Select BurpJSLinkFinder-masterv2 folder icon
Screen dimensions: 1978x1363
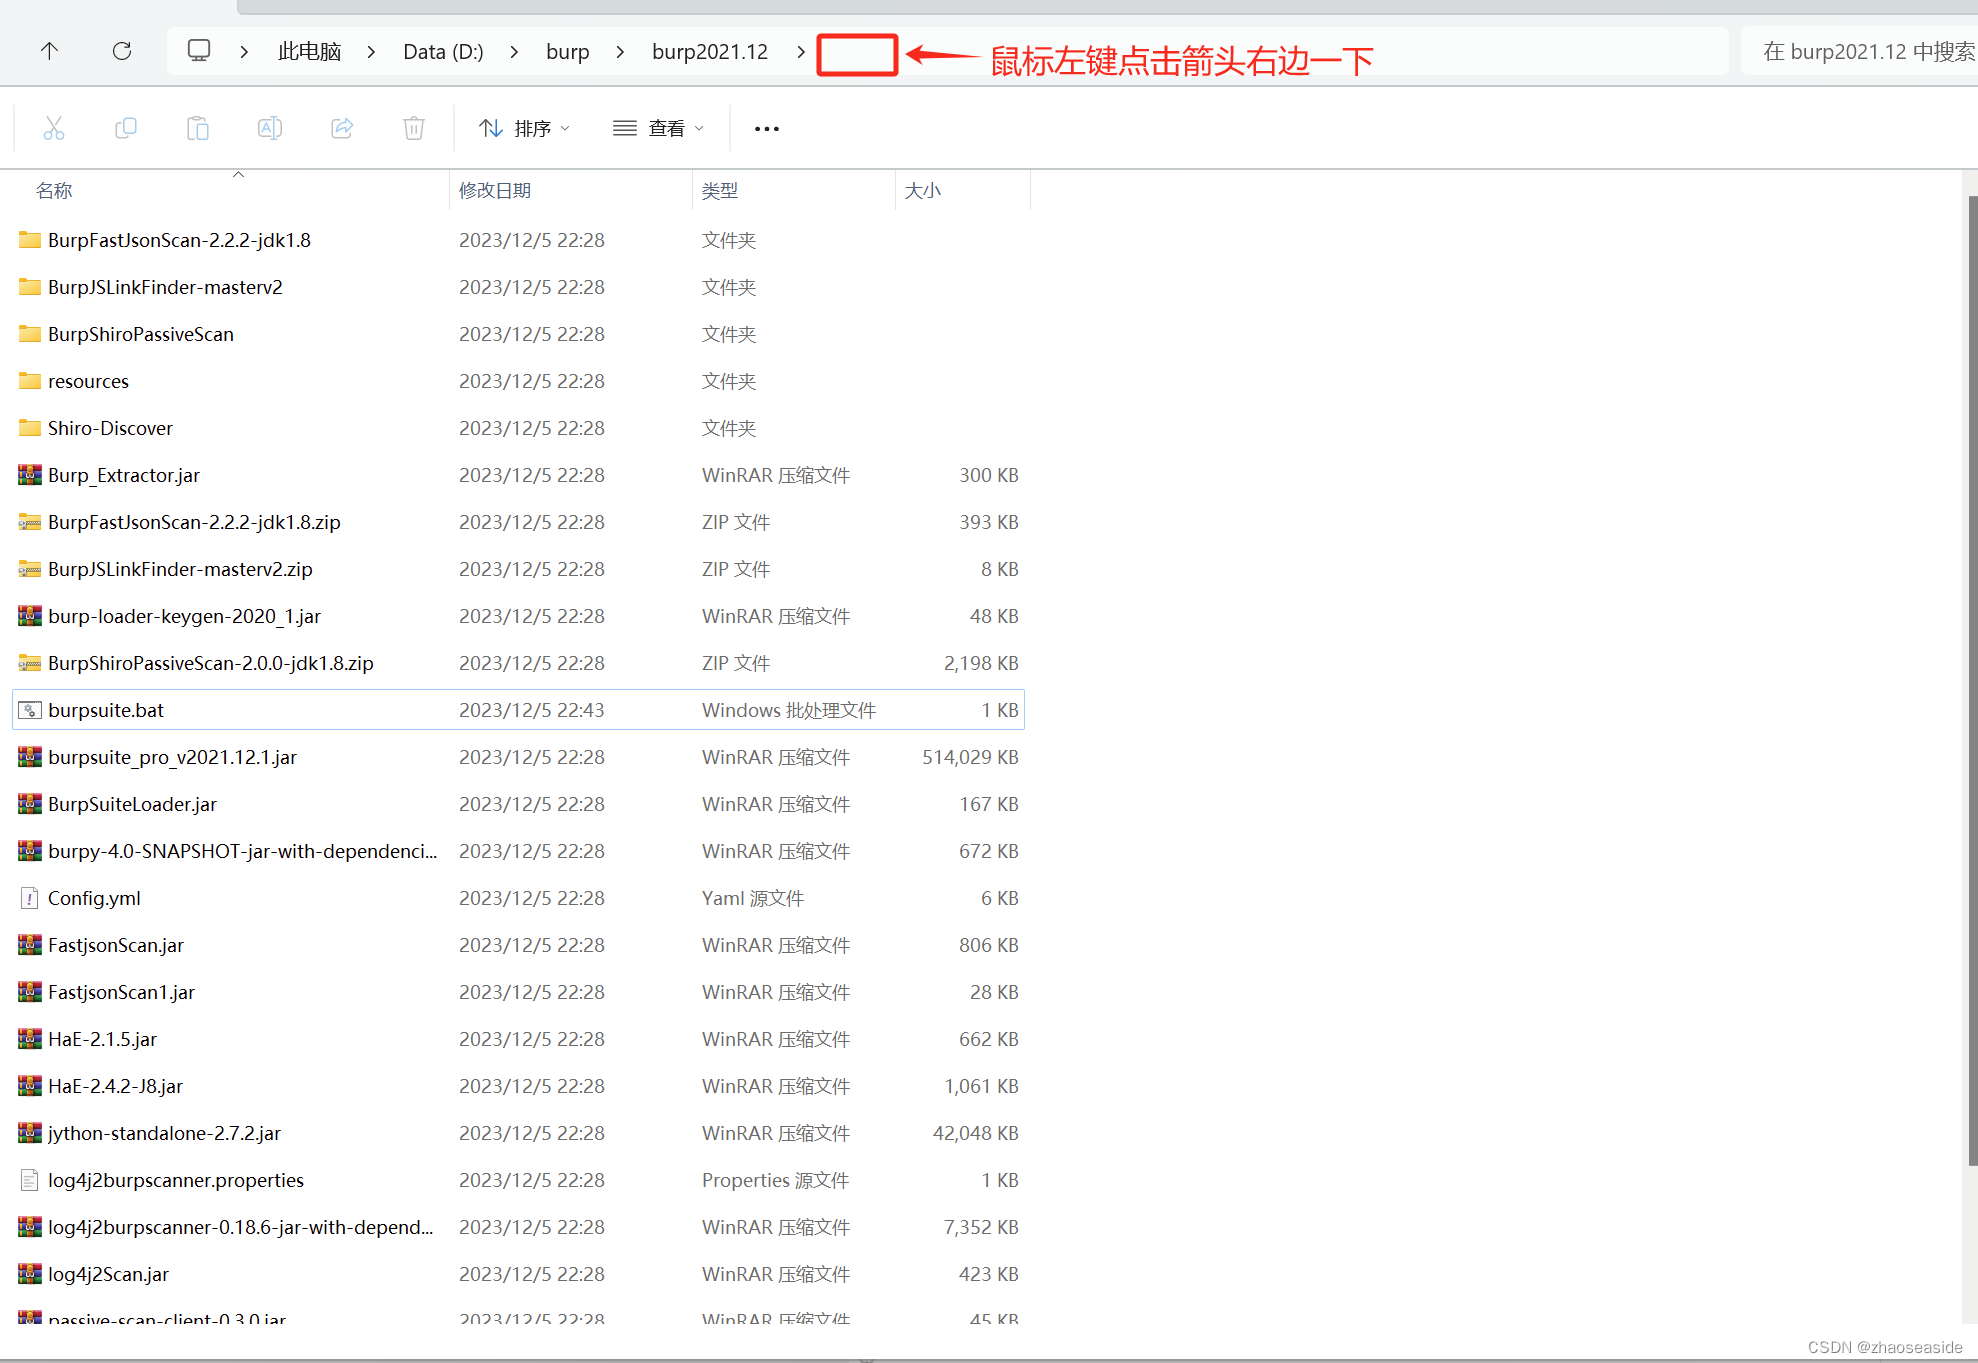click(30, 287)
